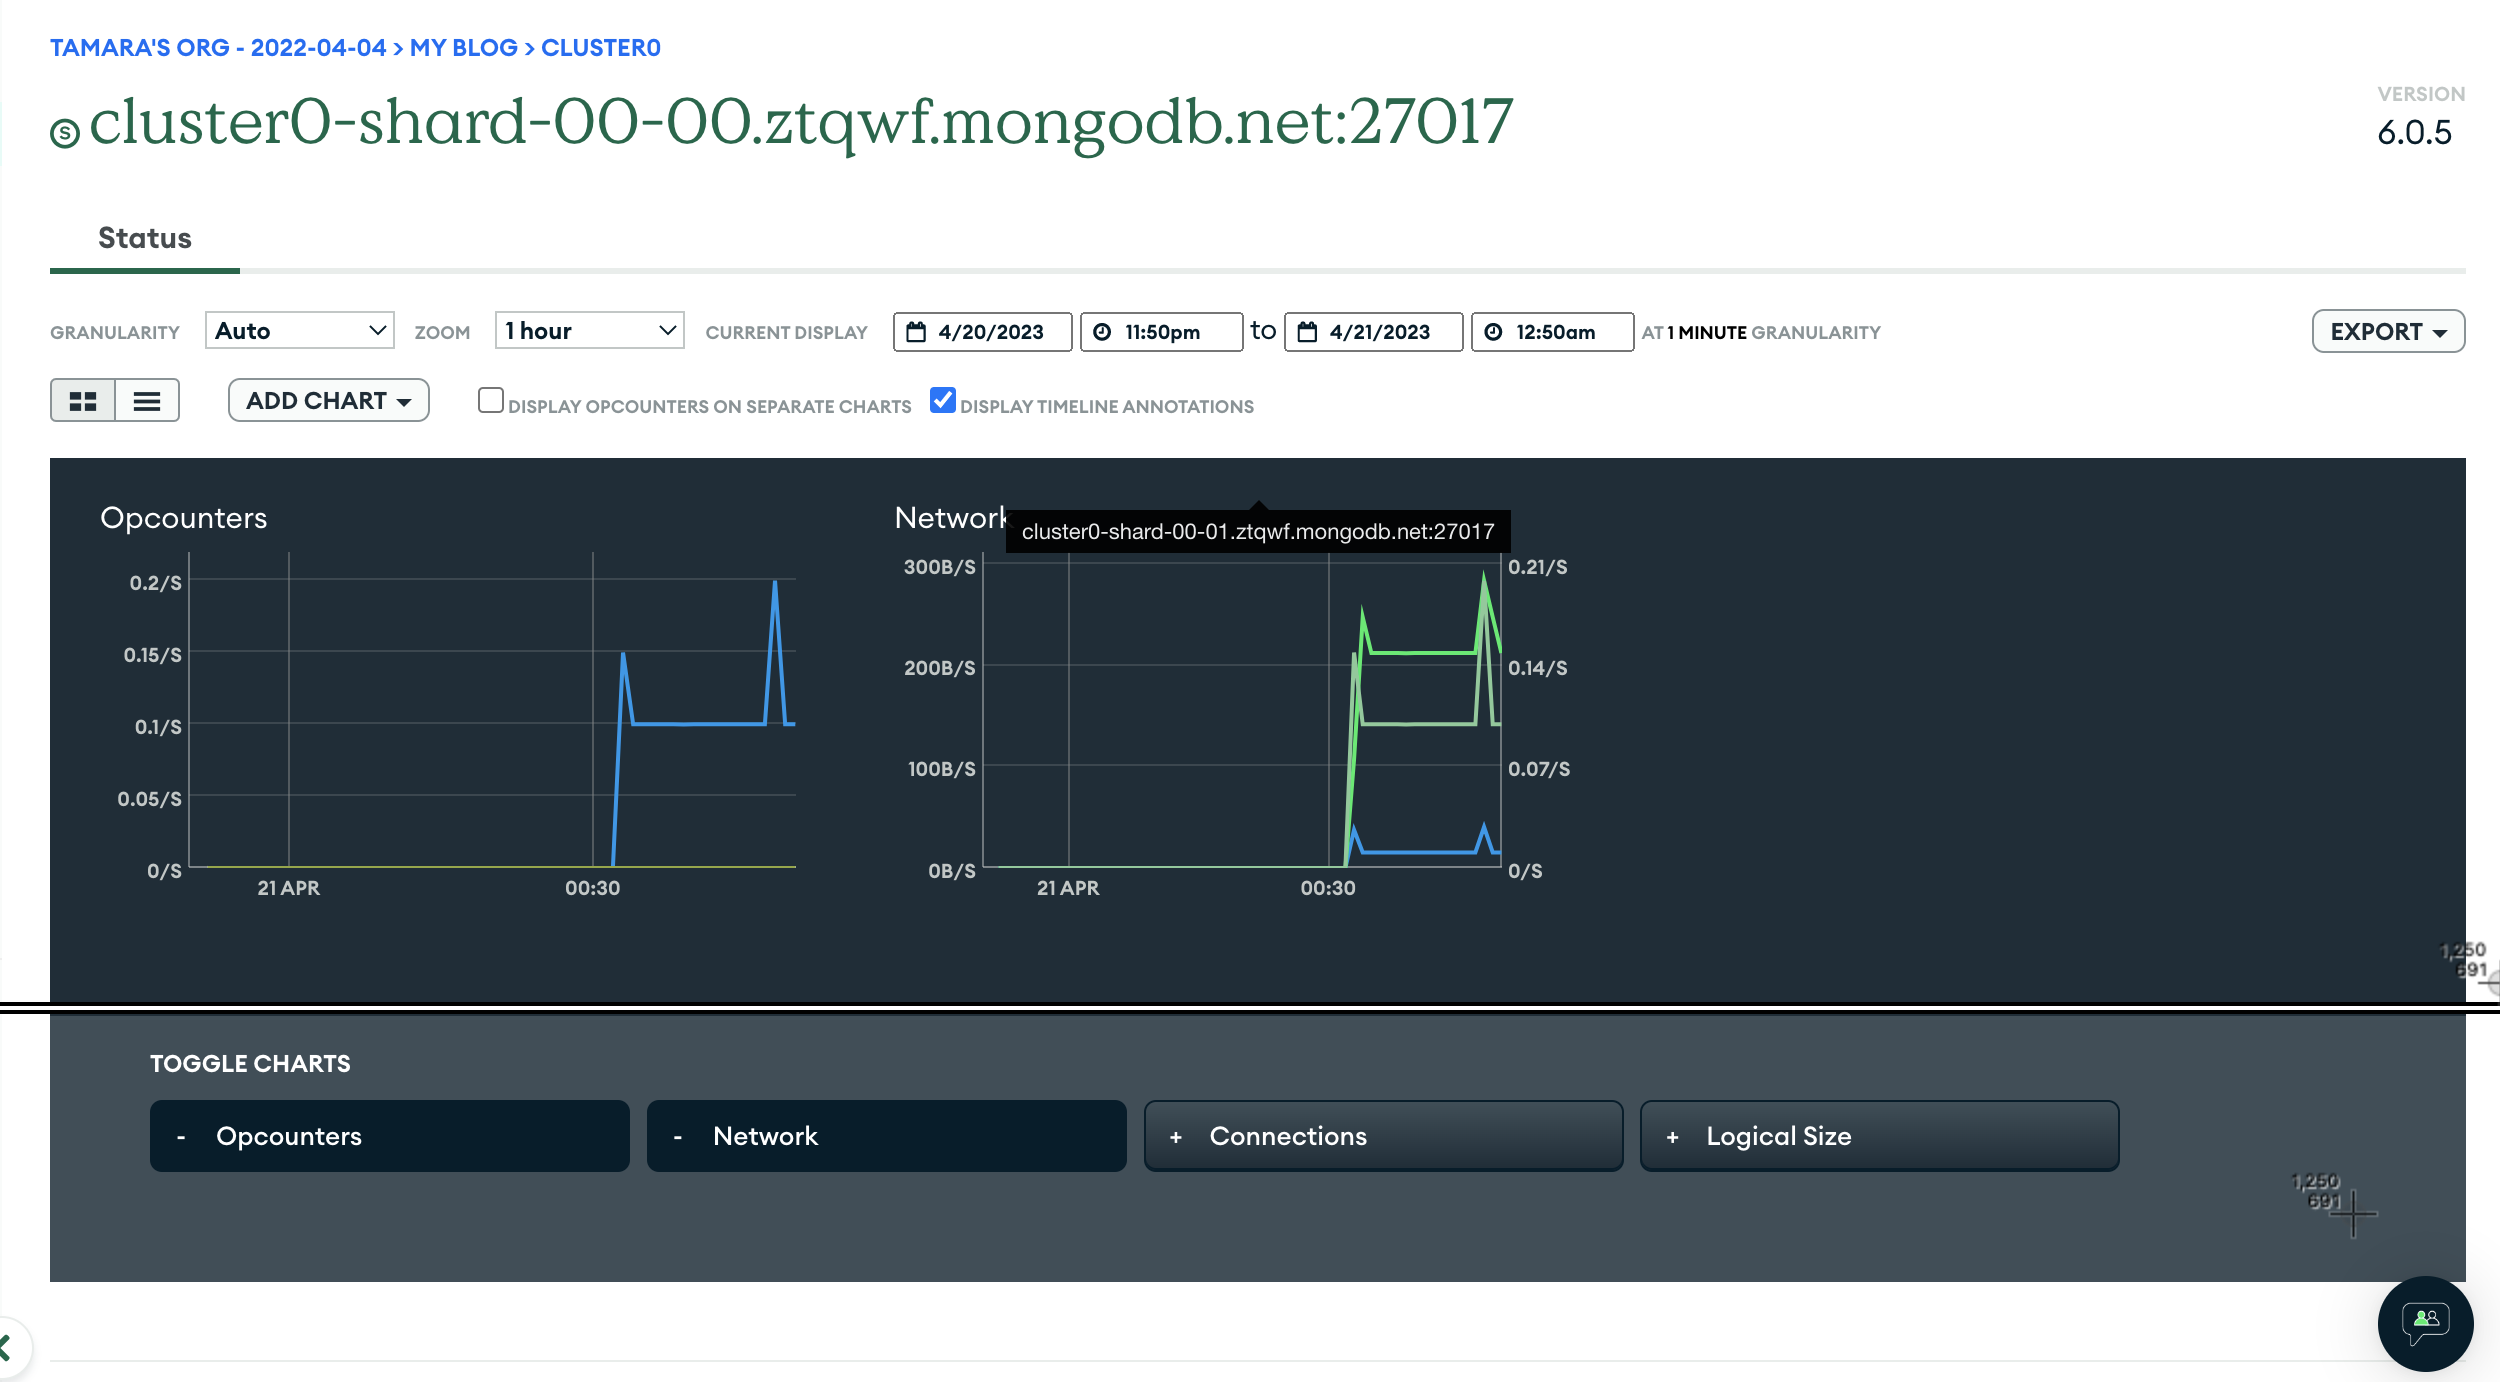
Task: Switch to grid view layout icon
Action: tap(83, 401)
